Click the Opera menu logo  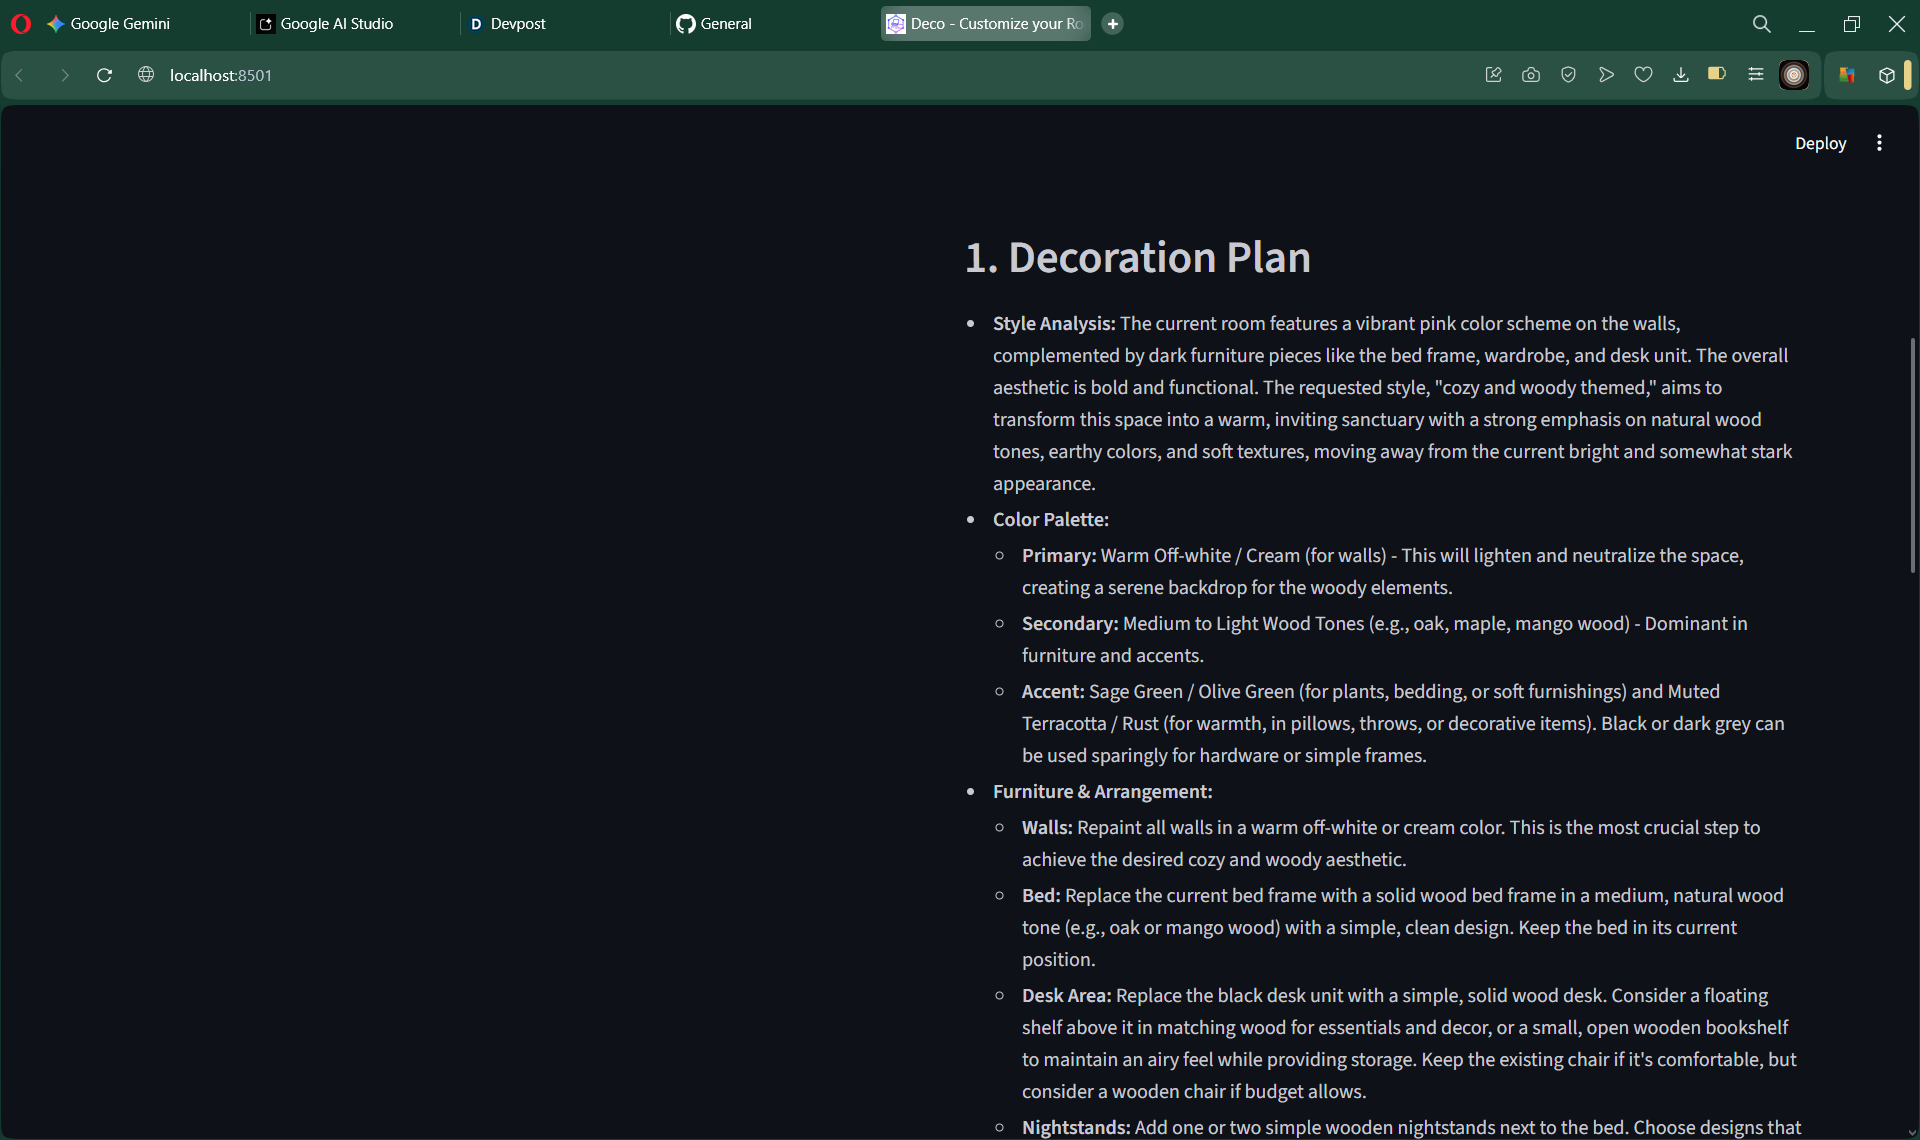tap(21, 24)
